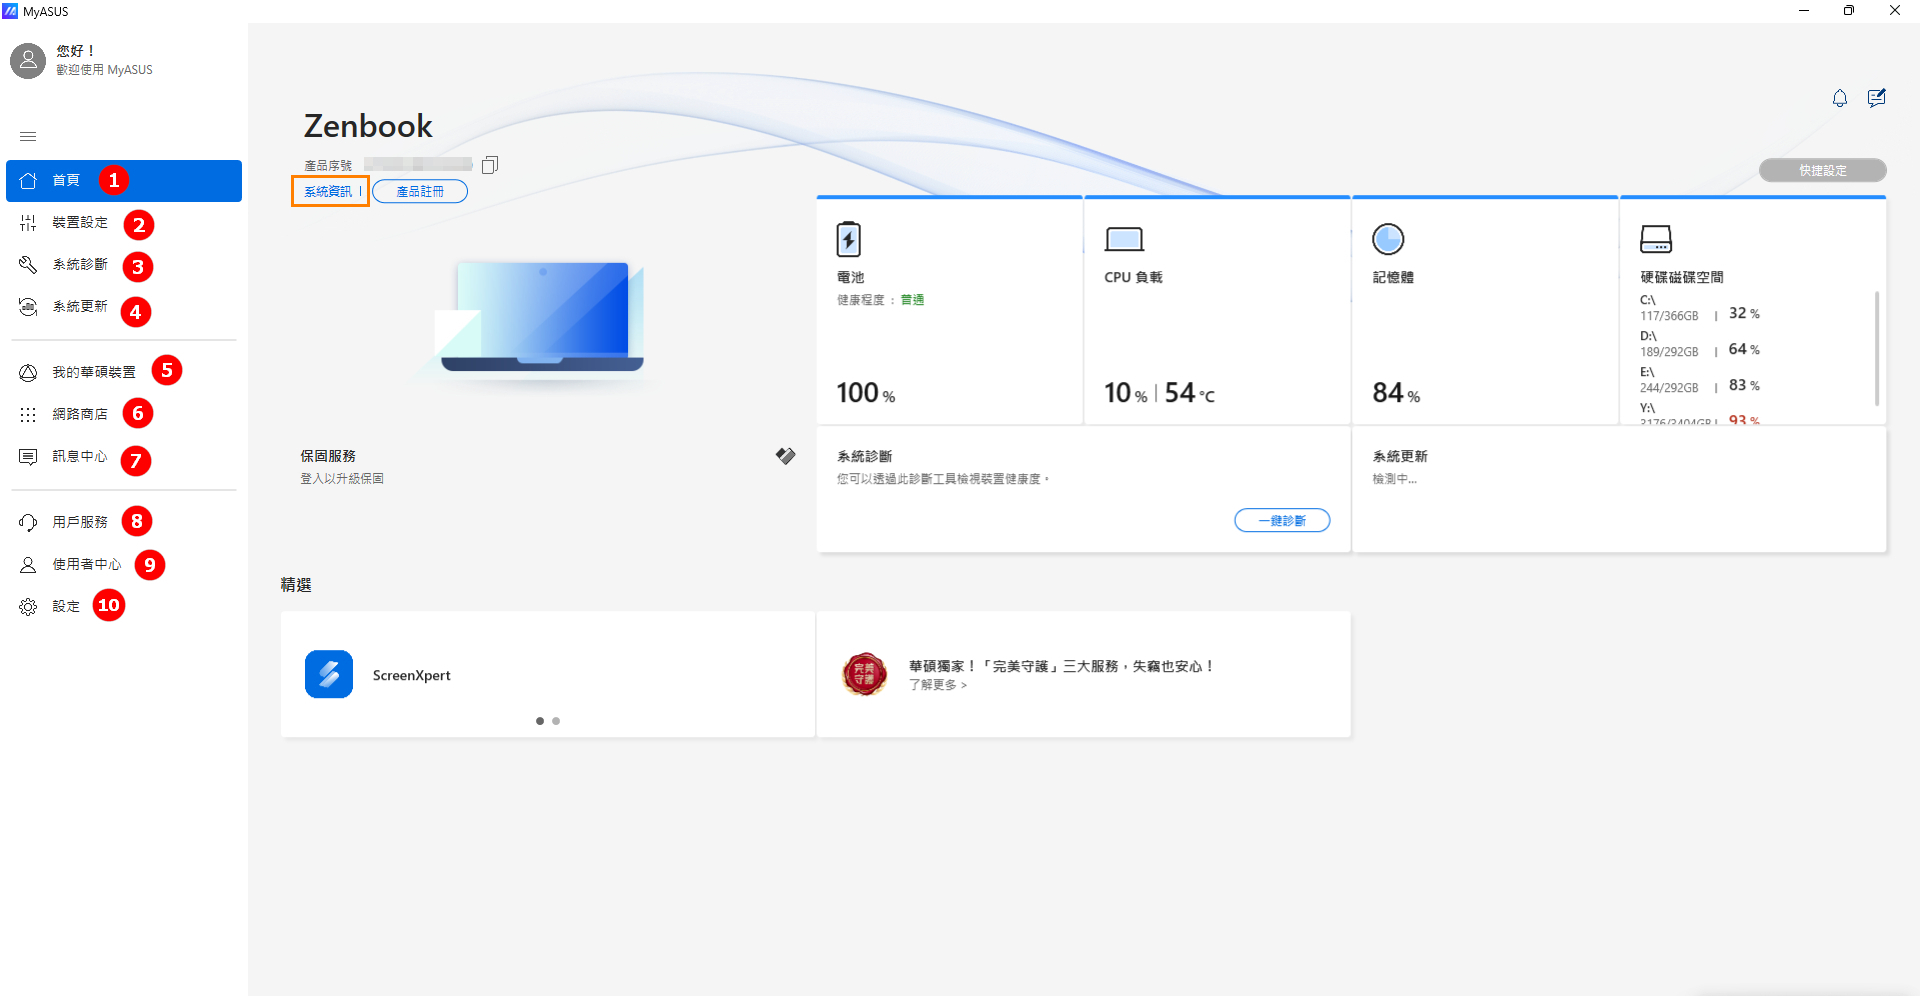Open the feedback icon beside the bell
1920x996 pixels.
click(1877, 98)
